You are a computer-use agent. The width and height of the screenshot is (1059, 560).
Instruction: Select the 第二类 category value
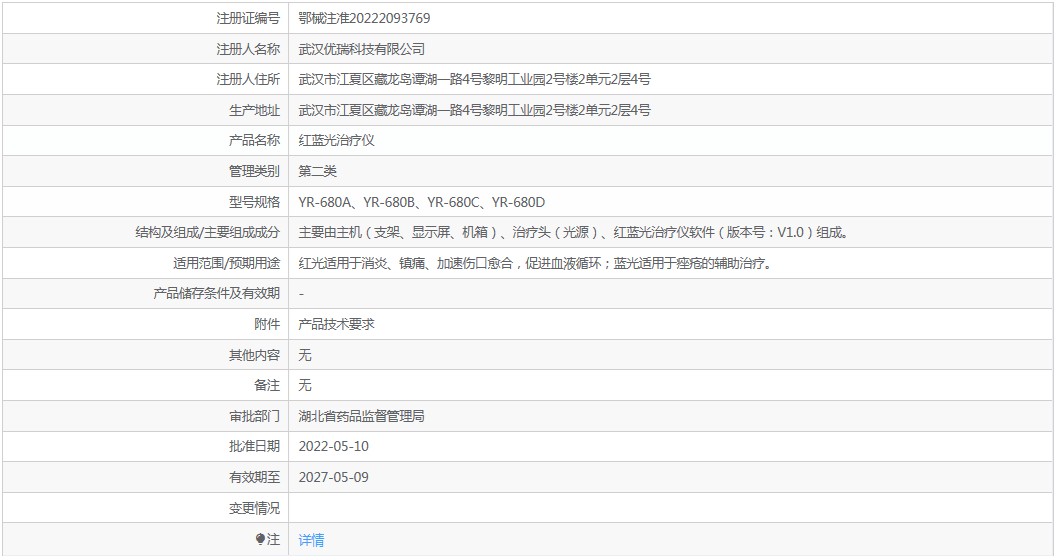point(317,172)
